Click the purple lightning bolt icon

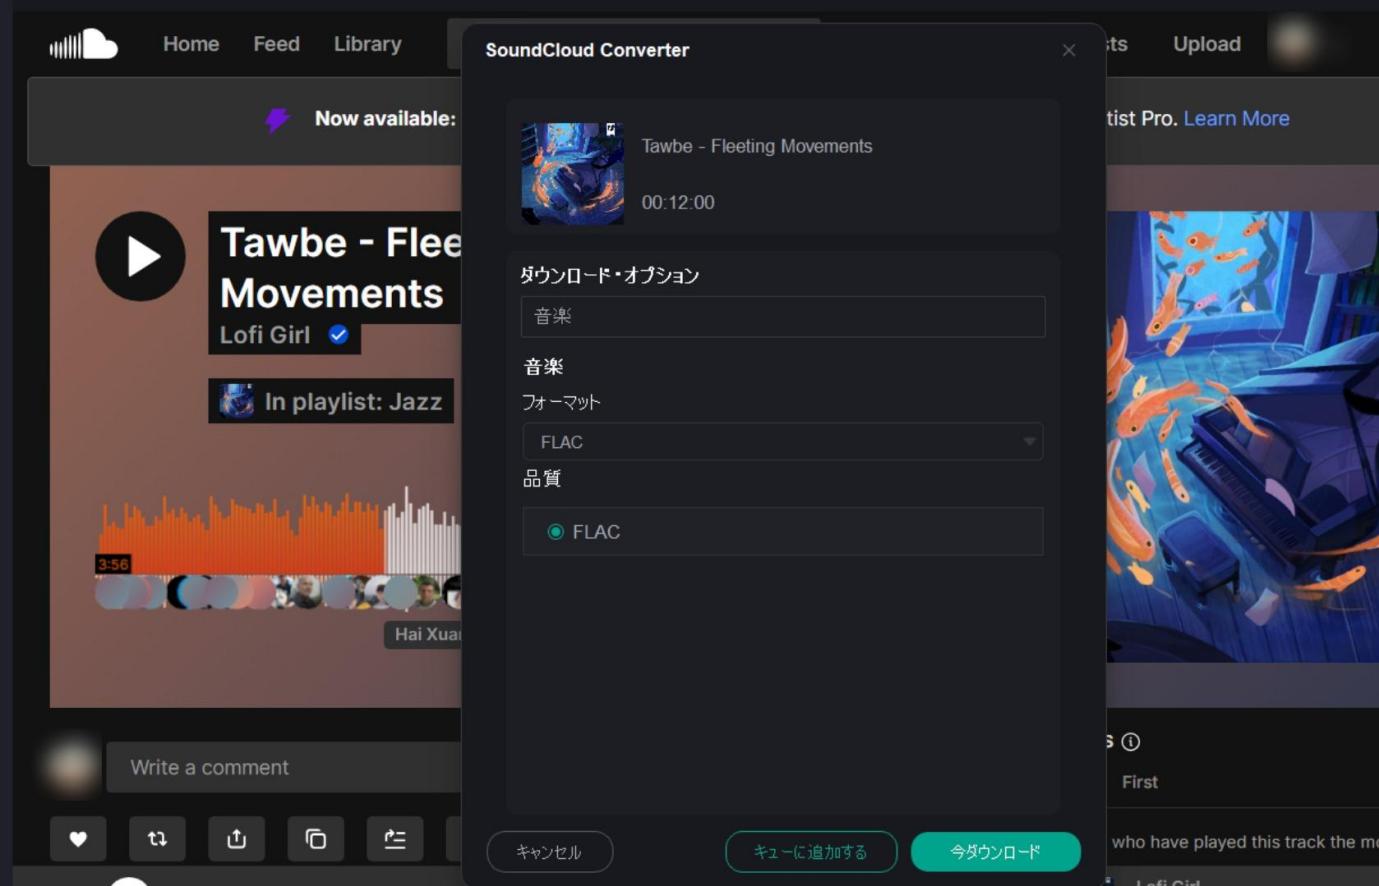[277, 119]
